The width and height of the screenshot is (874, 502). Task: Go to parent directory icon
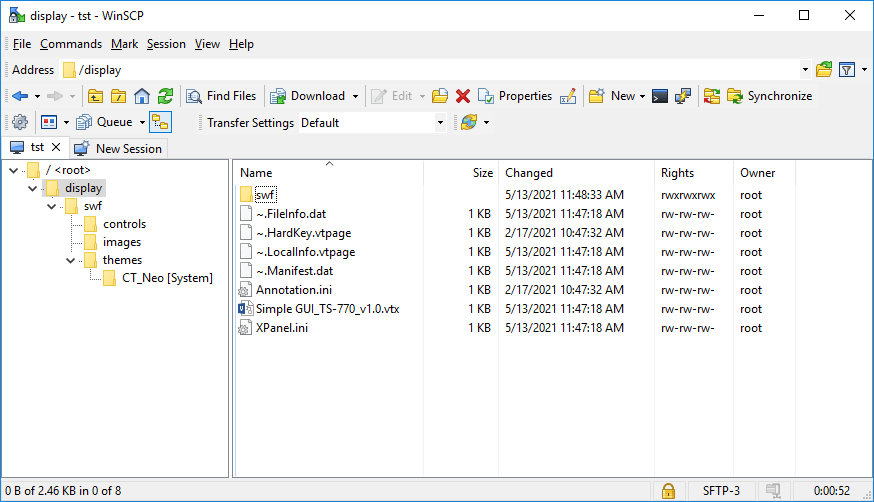click(96, 96)
